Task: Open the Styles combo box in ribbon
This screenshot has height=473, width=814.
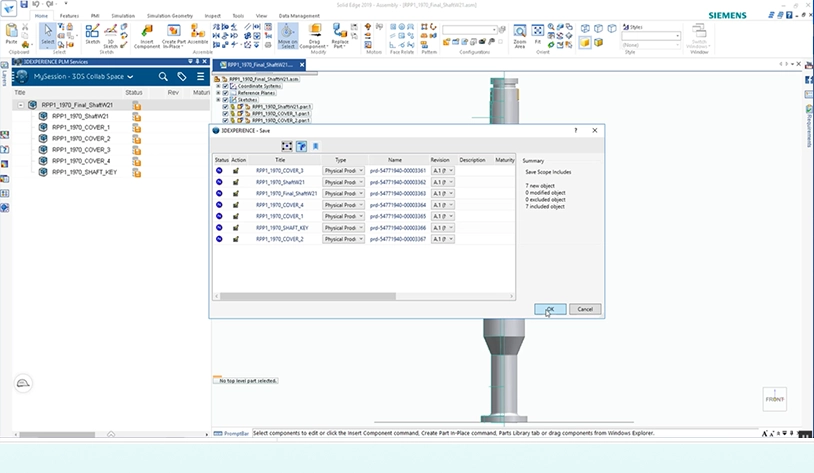Action: [650, 36]
